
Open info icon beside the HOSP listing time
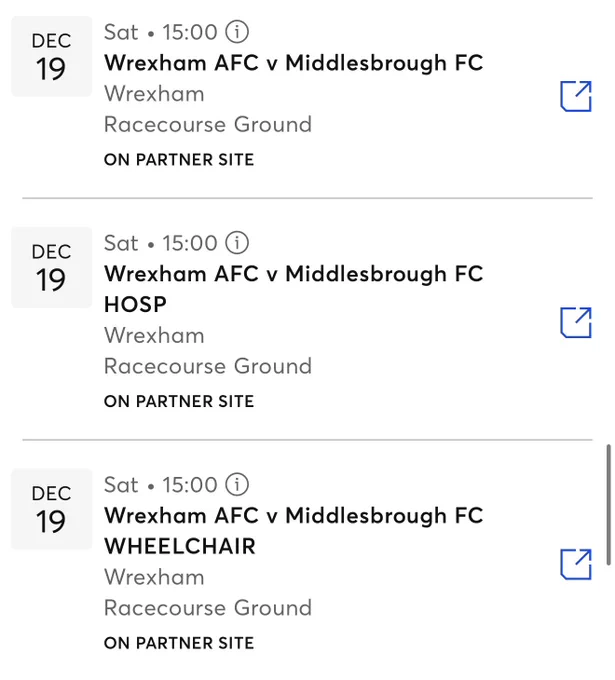(237, 242)
